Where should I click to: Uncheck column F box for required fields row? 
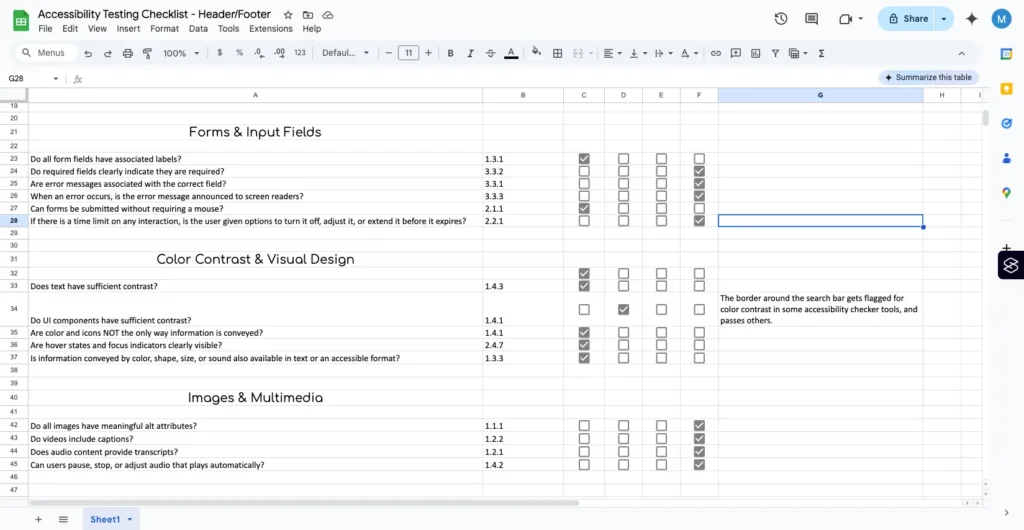pos(699,171)
